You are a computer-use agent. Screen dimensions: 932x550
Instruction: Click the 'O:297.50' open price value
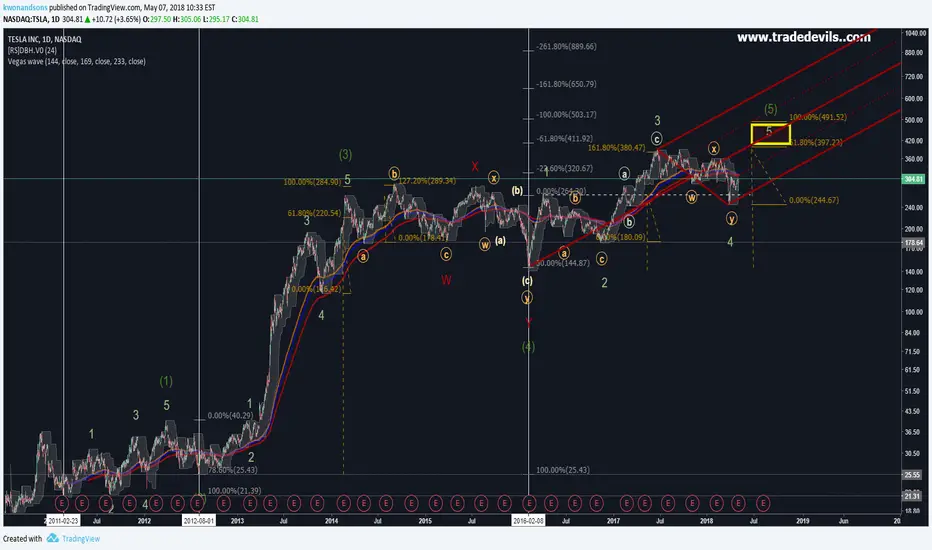point(157,20)
